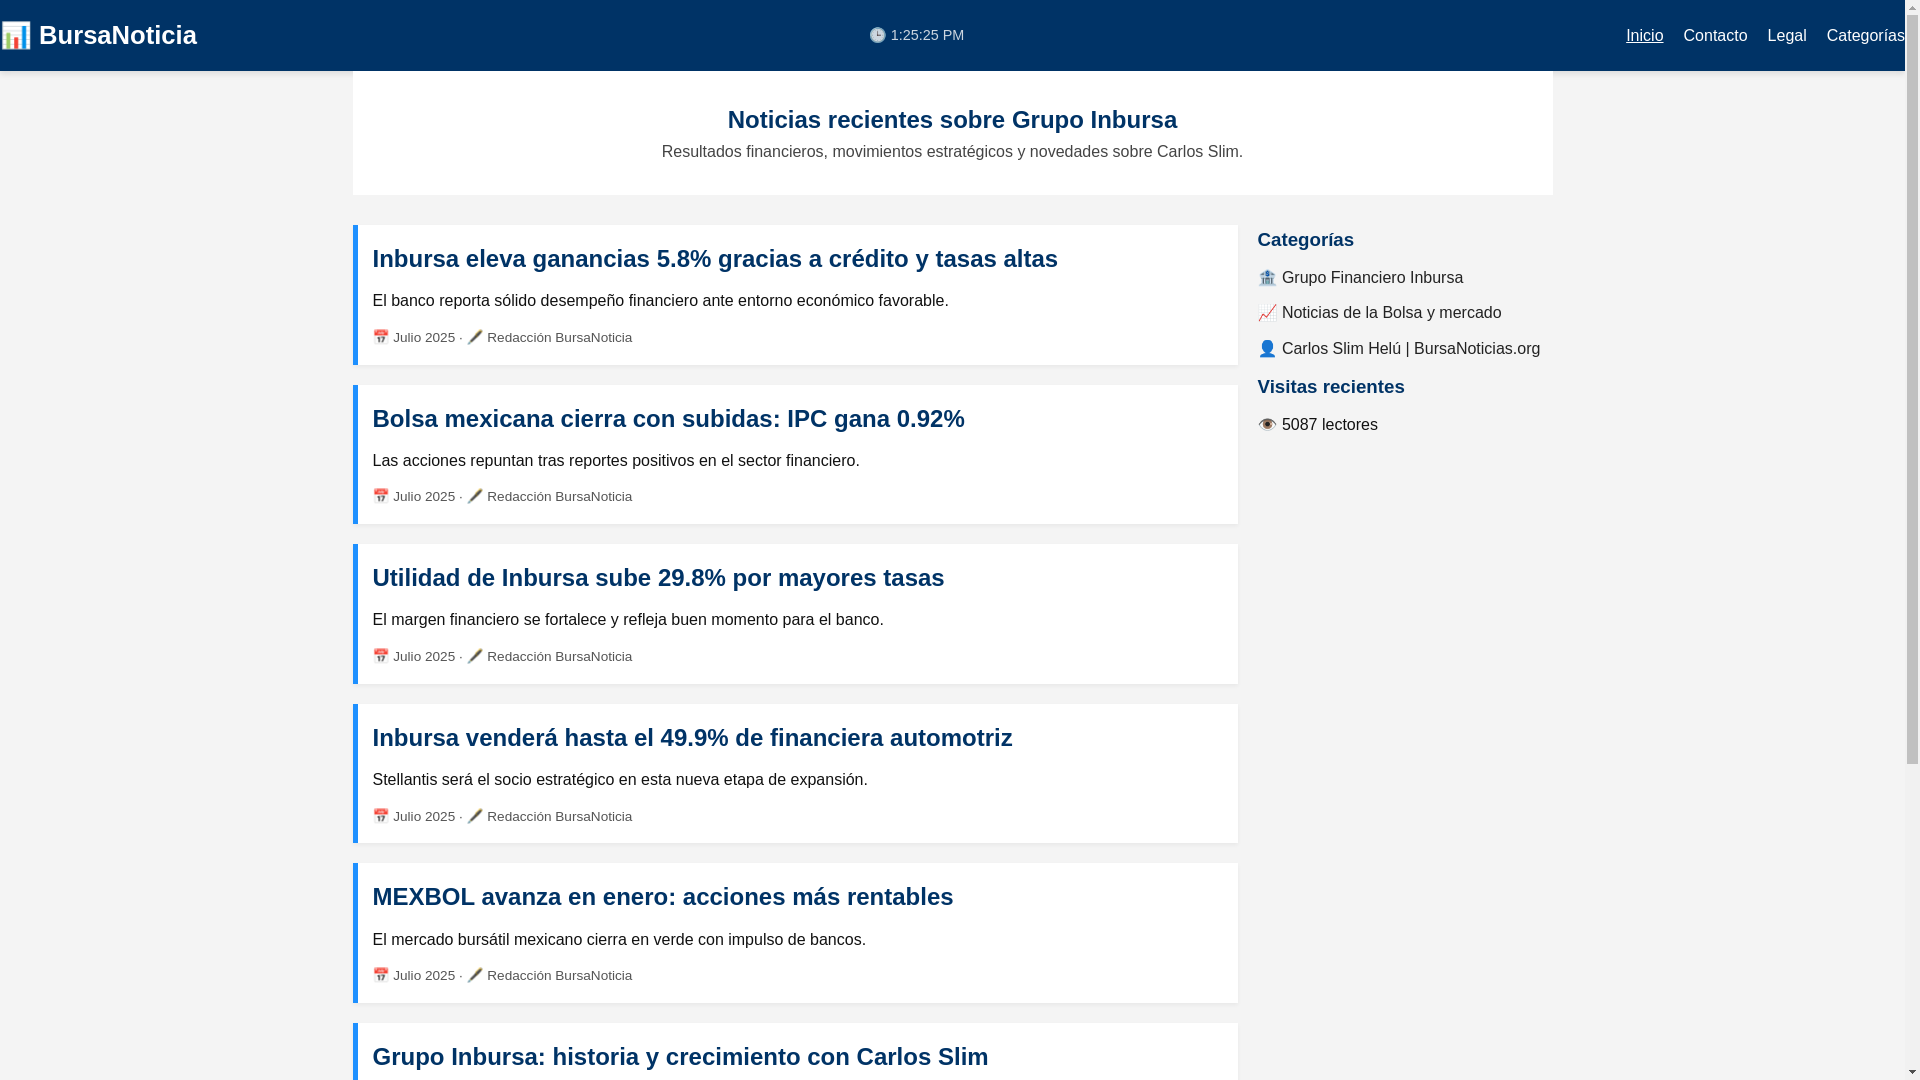
Task: Open the Contacto menu item
Action: [1715, 36]
